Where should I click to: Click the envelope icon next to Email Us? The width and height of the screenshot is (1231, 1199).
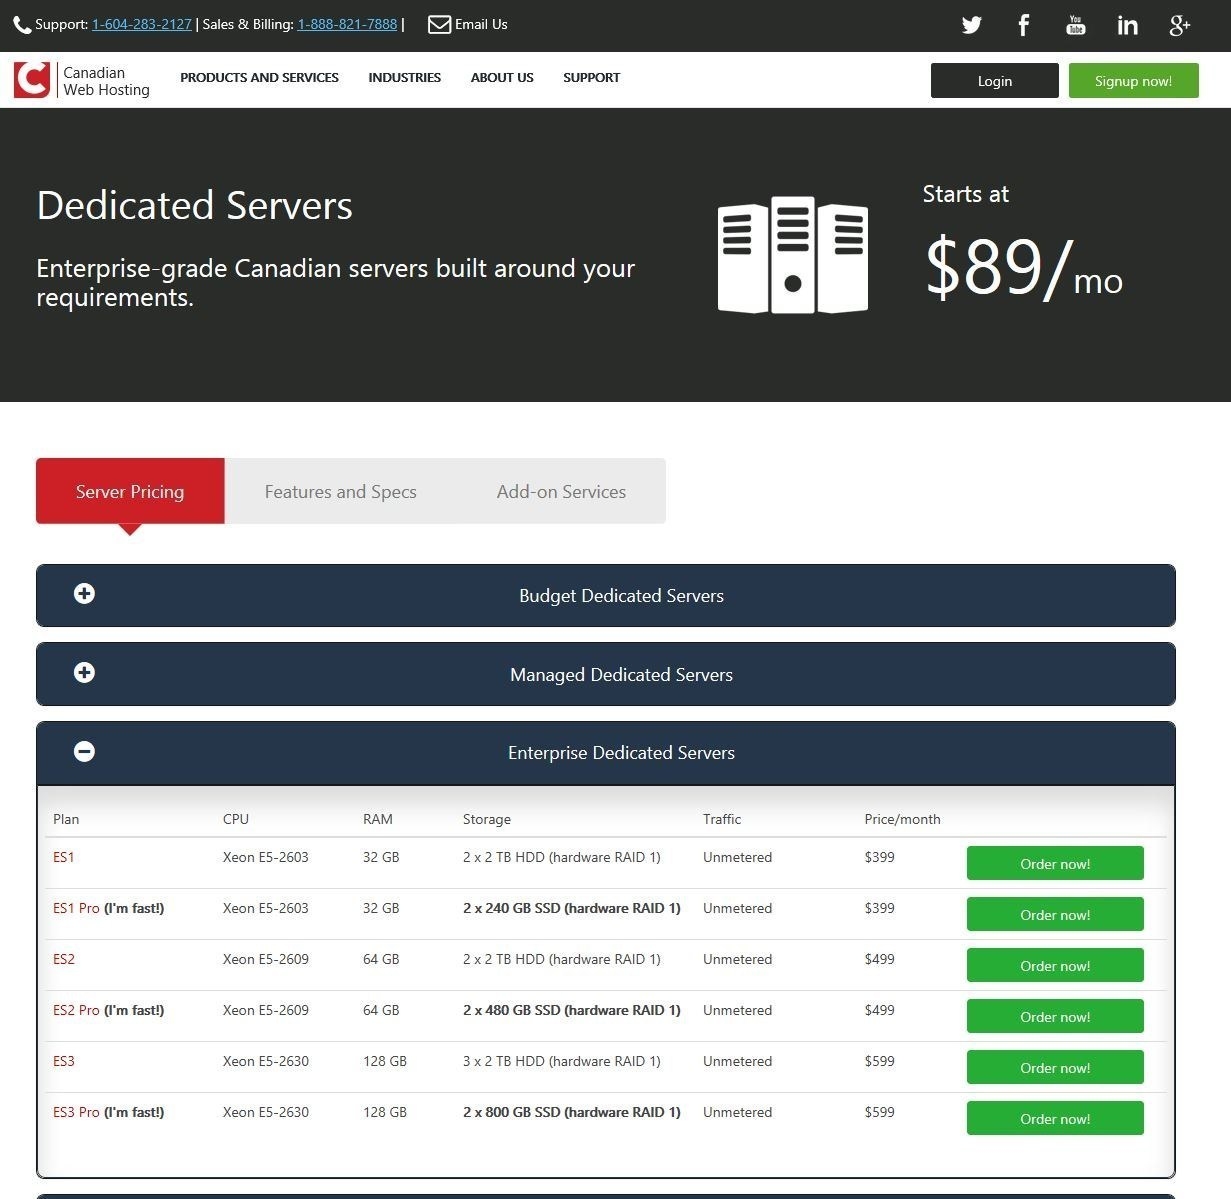[438, 24]
